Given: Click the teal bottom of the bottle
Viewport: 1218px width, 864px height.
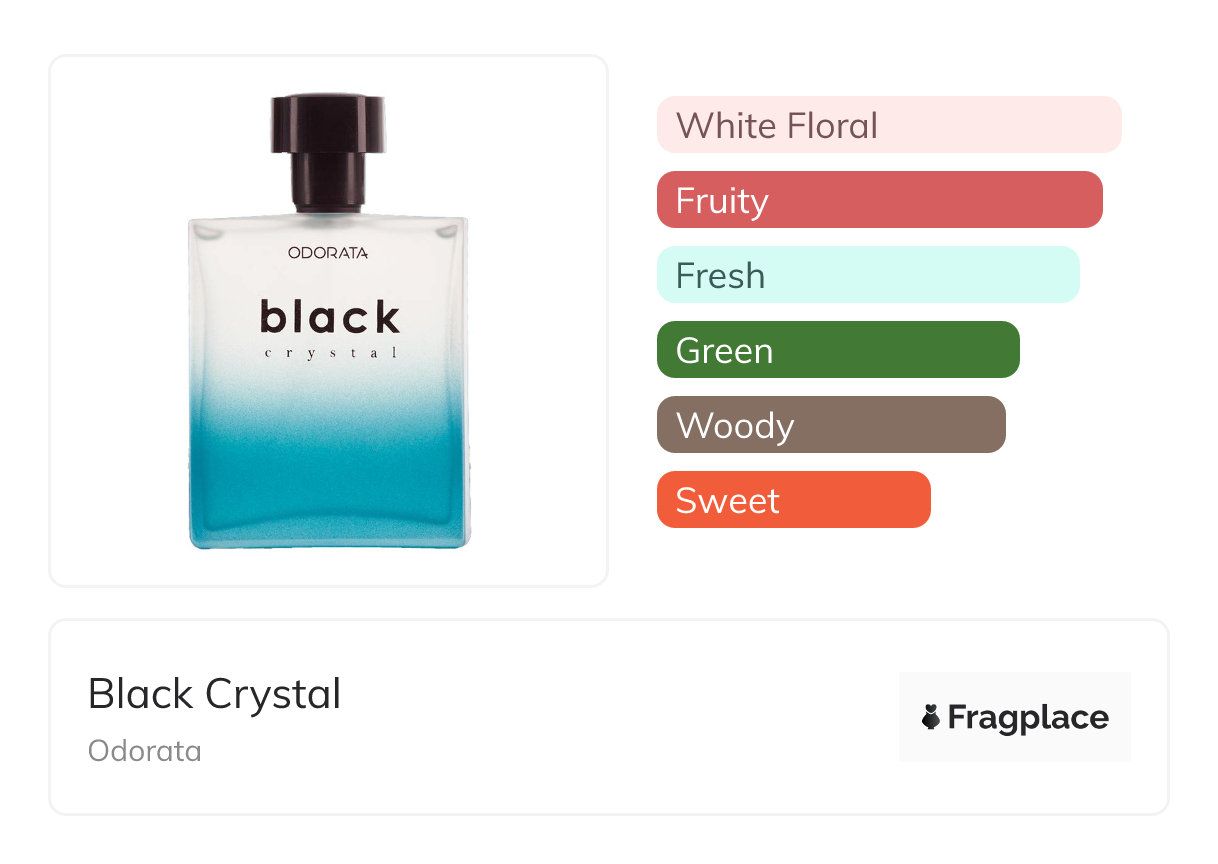Looking at the screenshot, I should click(329, 490).
